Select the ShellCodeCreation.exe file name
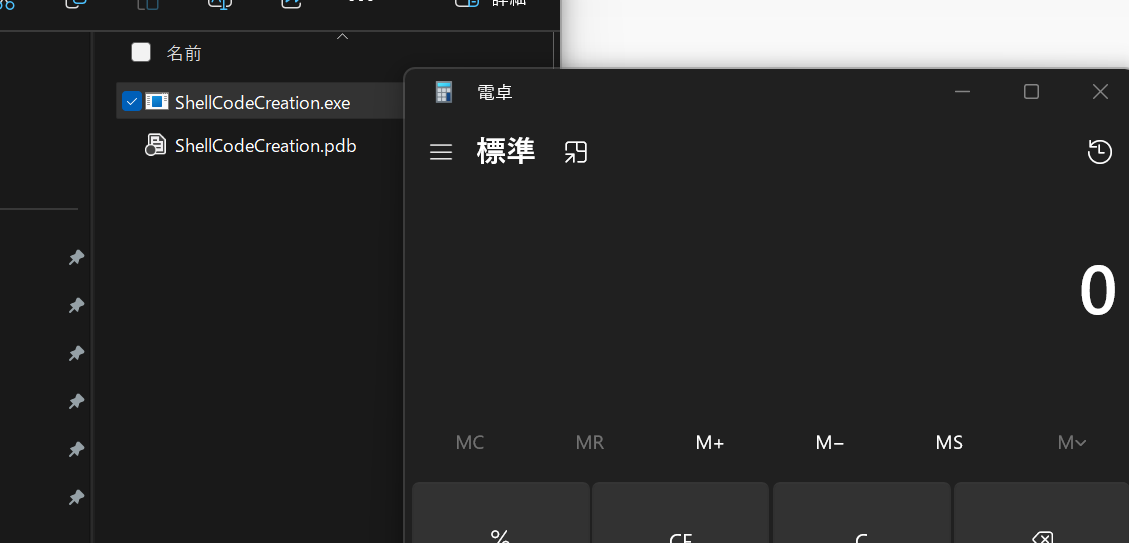The height and width of the screenshot is (543, 1129). [262, 103]
